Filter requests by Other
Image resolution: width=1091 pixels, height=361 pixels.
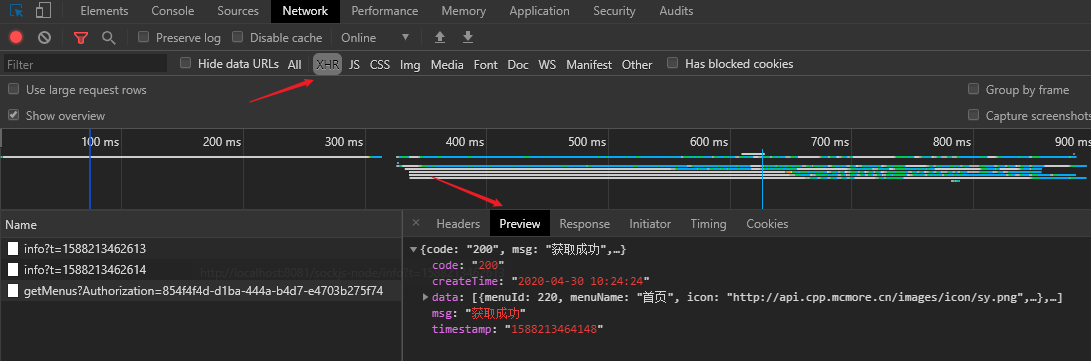tap(637, 64)
